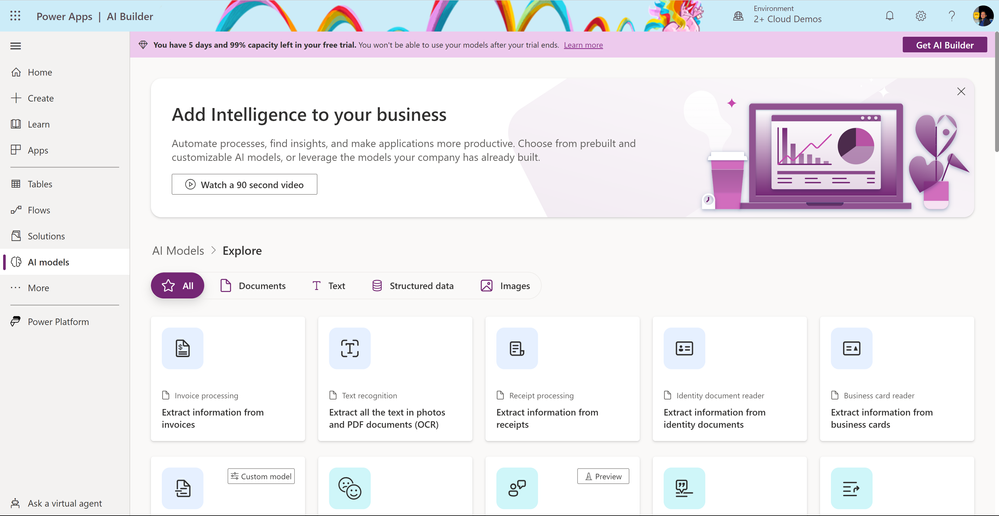The width and height of the screenshot is (999, 516).
Task: Close the Add Intelligence banner
Action: tap(961, 92)
